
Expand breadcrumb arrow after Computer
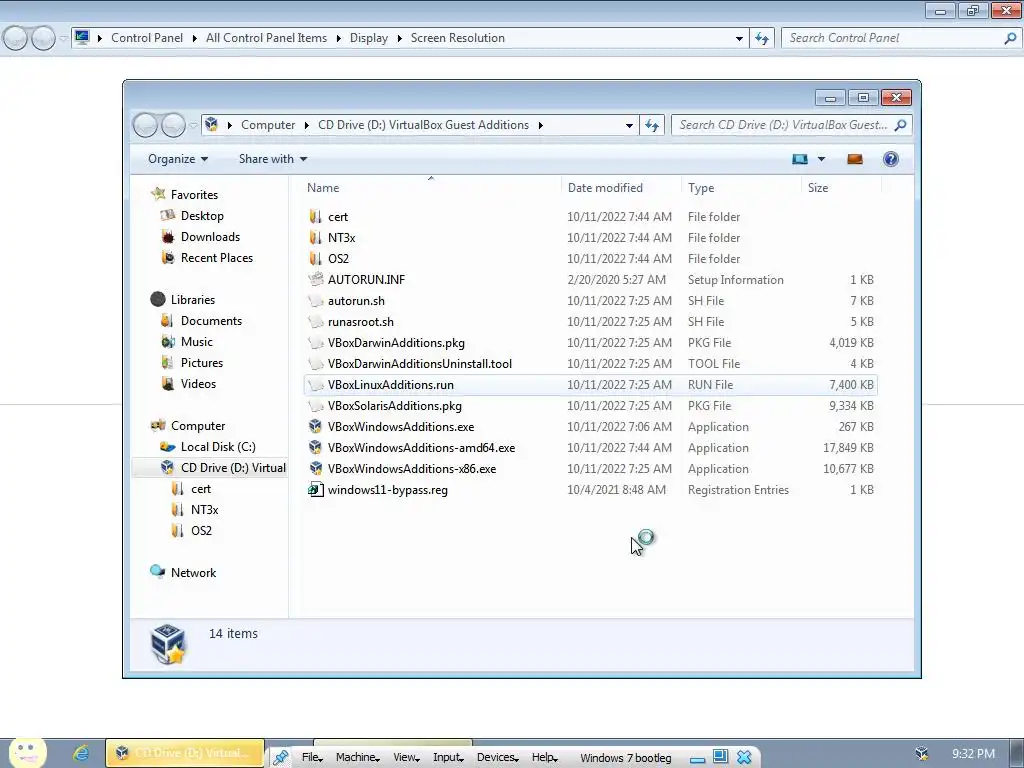(306, 125)
